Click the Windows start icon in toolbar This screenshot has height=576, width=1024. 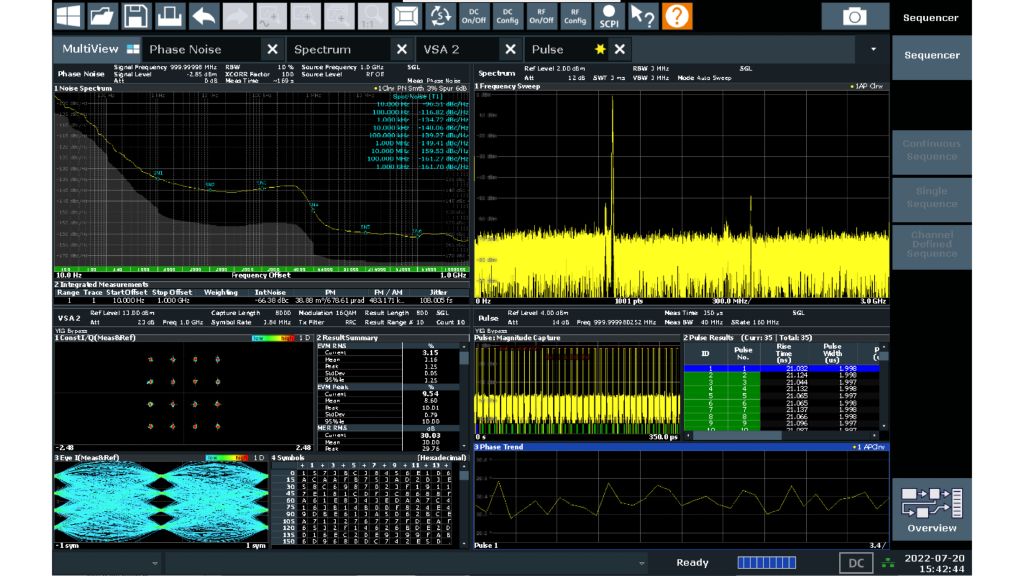68,16
